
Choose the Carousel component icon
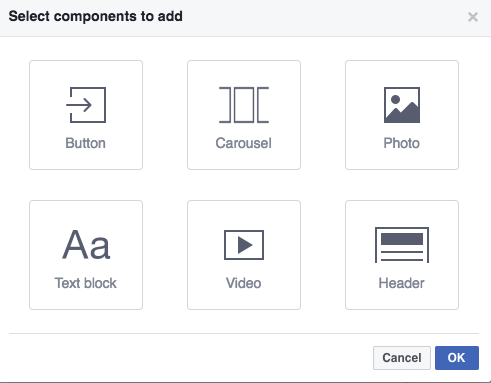244,105
